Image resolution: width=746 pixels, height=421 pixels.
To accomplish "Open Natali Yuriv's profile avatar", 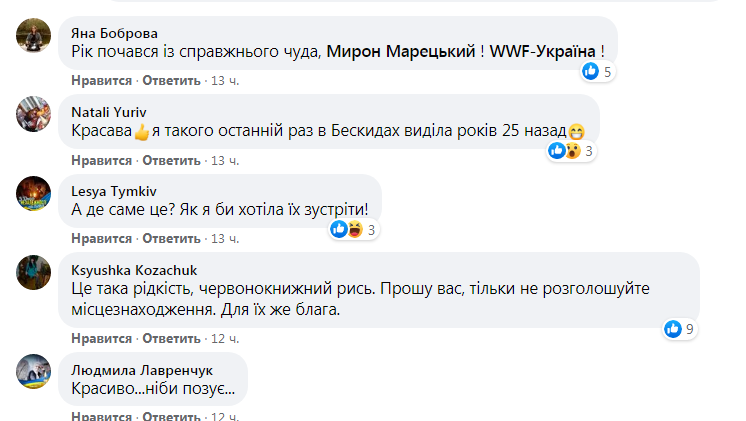I will coord(33,115).
